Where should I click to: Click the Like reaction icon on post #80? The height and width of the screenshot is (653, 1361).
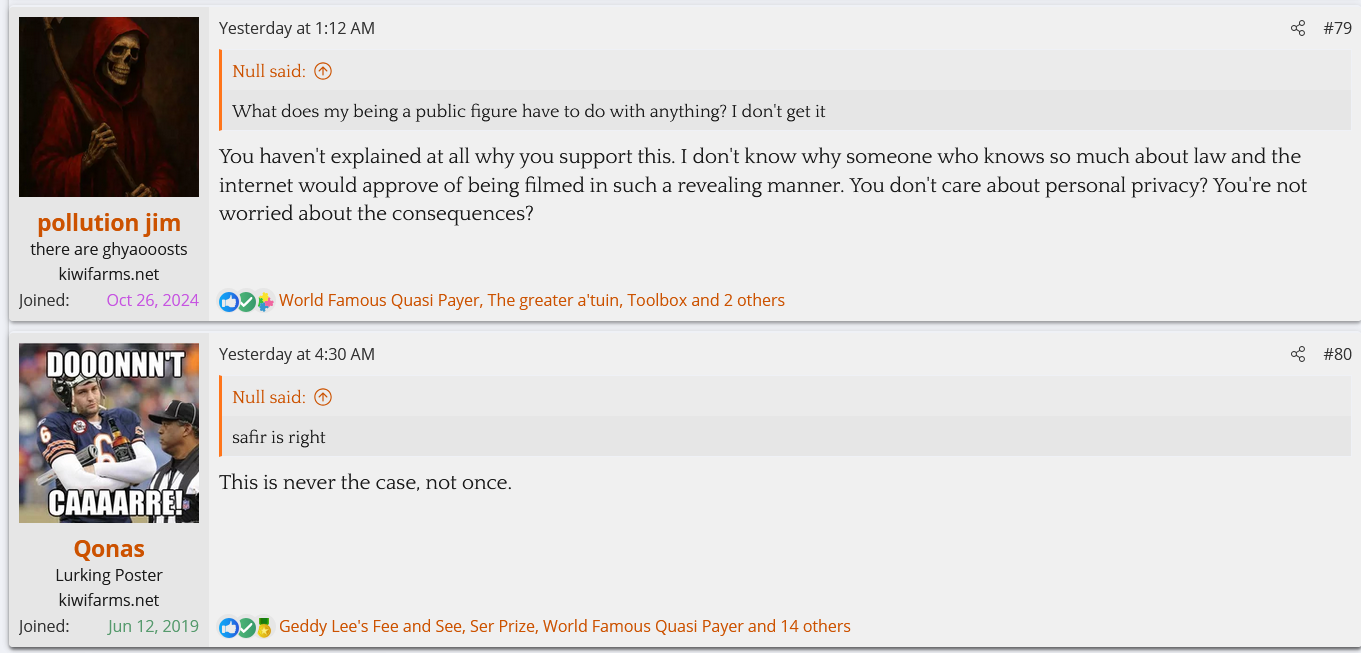click(229, 627)
